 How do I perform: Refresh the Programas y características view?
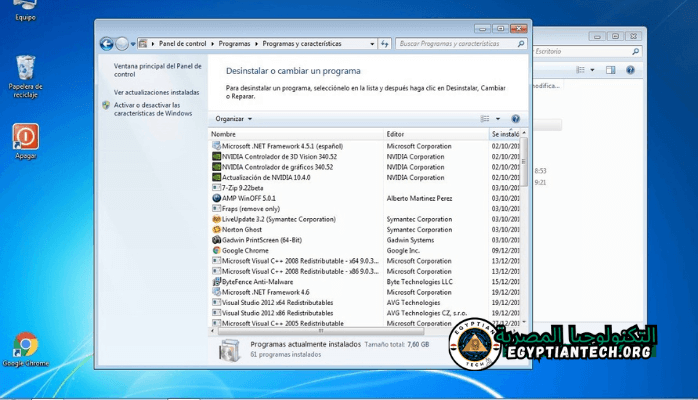point(385,44)
